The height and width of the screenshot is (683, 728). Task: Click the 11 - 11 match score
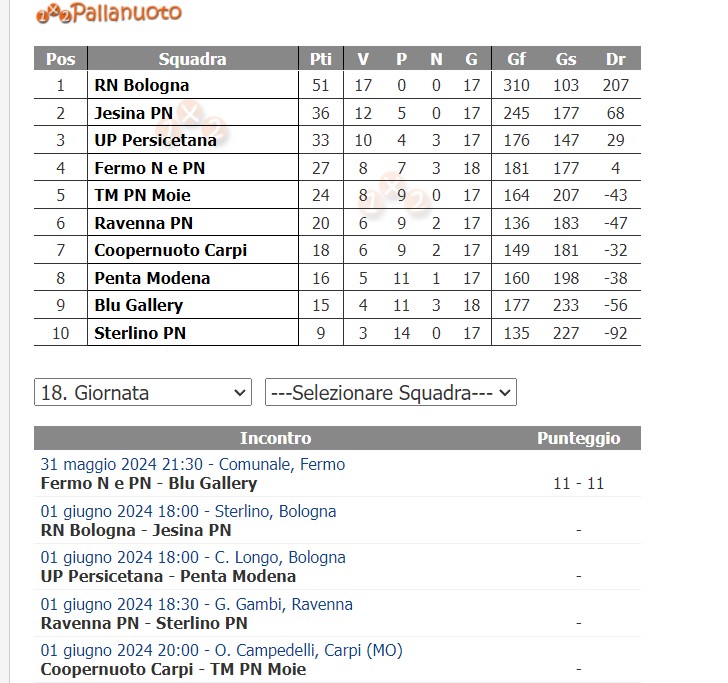pos(578,484)
